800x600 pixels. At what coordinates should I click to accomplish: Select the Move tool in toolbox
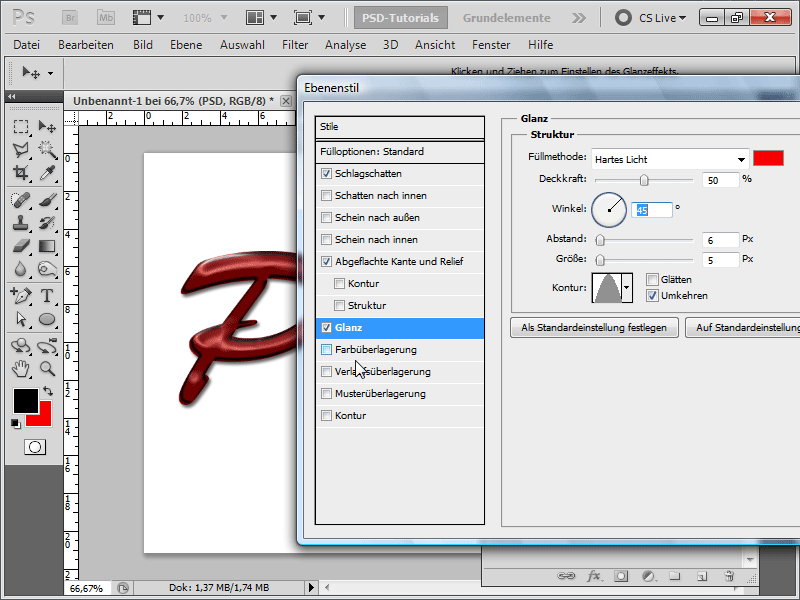47,126
